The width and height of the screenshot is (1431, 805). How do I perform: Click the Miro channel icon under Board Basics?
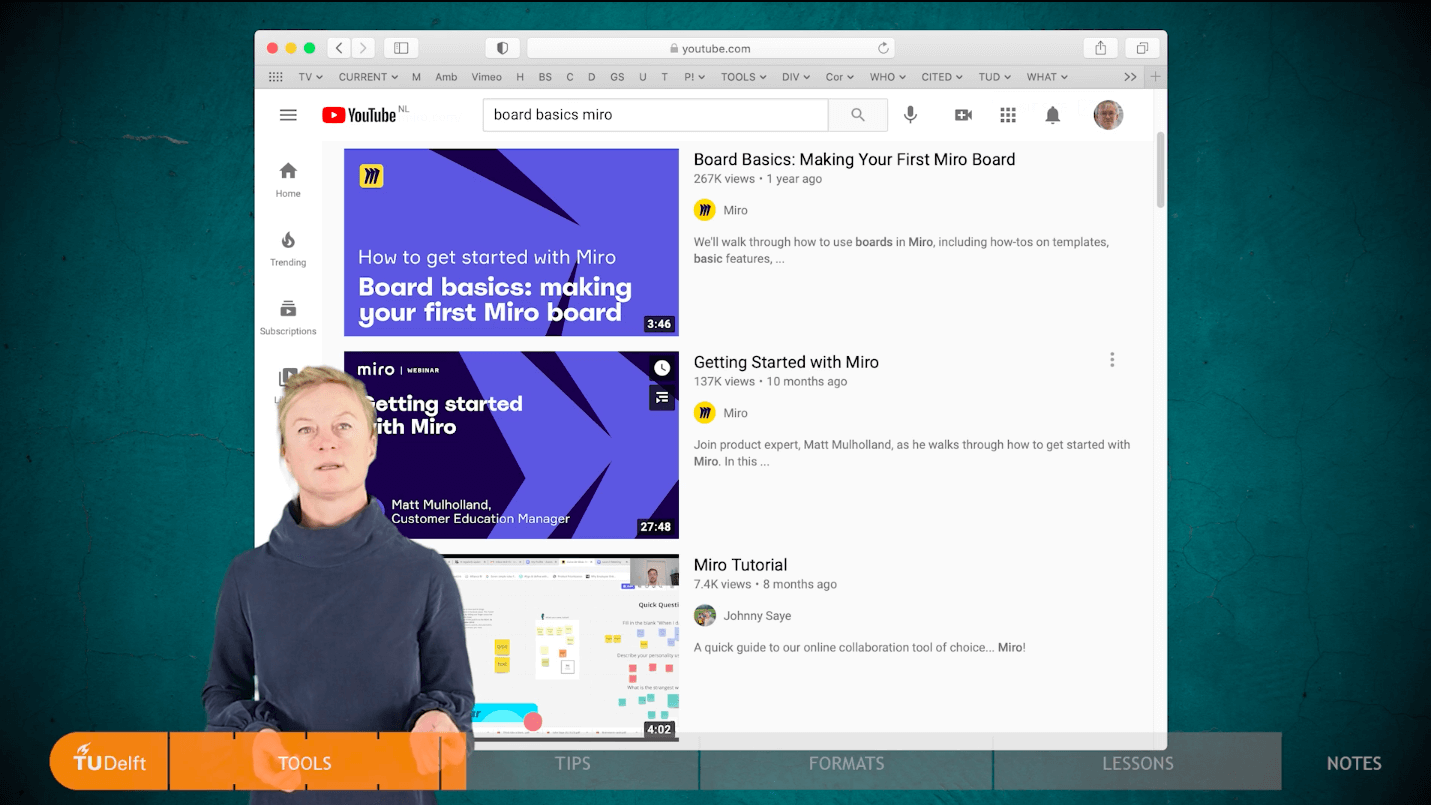(x=705, y=210)
